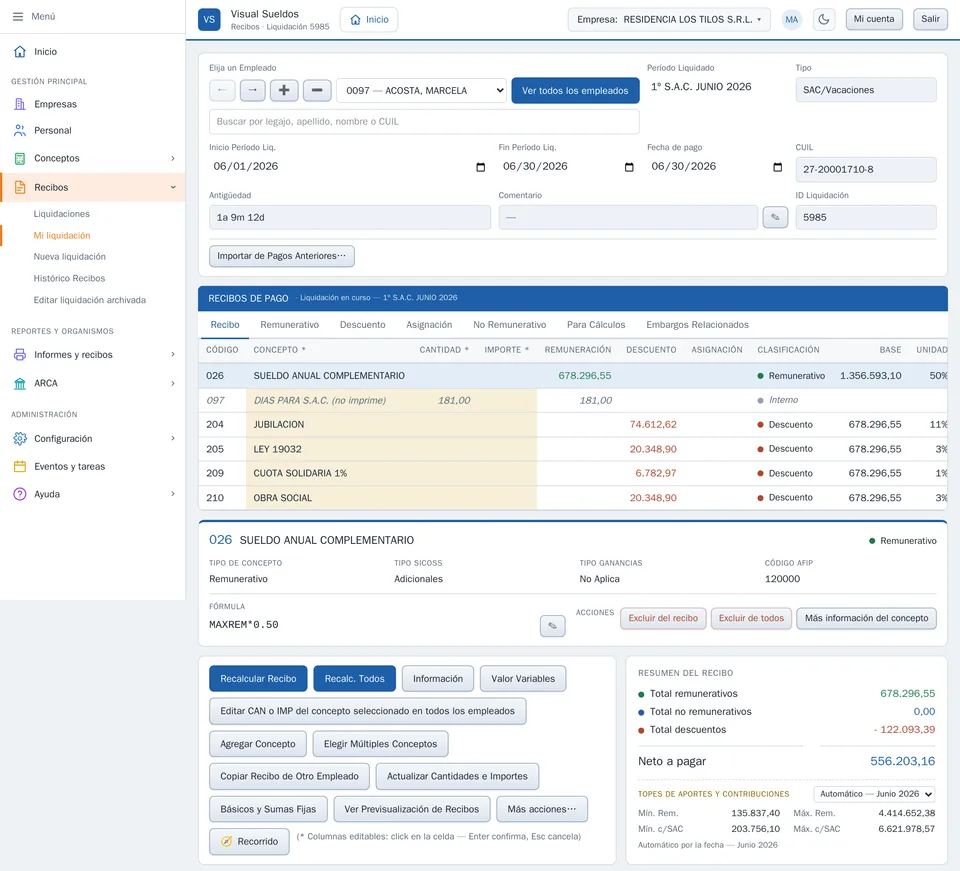This screenshot has height=871, width=960.
Task: Open the Automático — Junio 2026 dropdown
Action: click(874, 794)
